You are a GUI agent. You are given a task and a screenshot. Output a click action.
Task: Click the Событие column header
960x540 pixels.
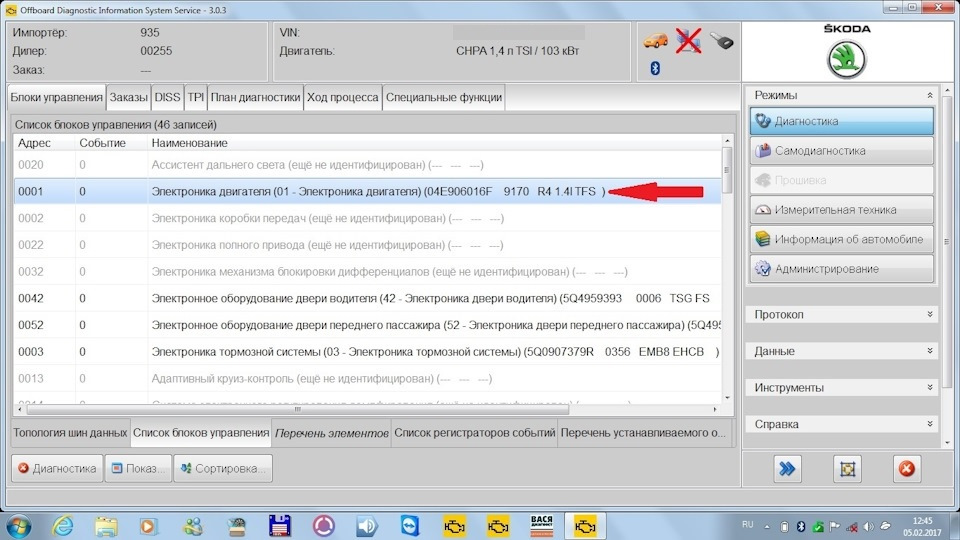(111, 143)
